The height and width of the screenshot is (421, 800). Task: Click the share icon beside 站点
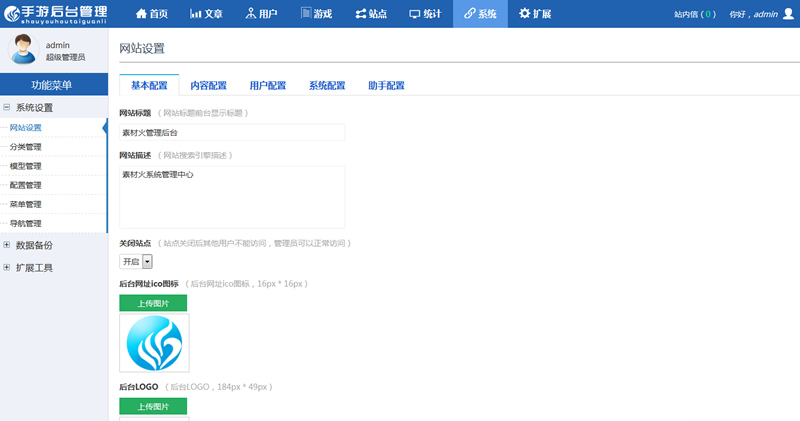tap(360, 14)
